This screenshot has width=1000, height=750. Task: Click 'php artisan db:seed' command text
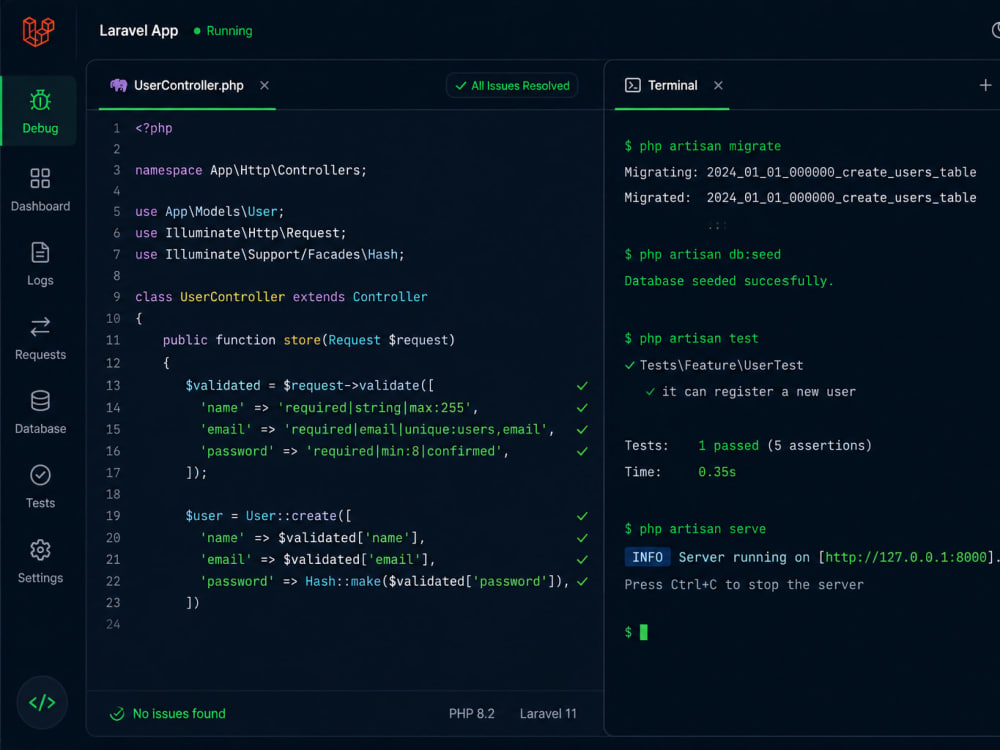click(x=710, y=254)
